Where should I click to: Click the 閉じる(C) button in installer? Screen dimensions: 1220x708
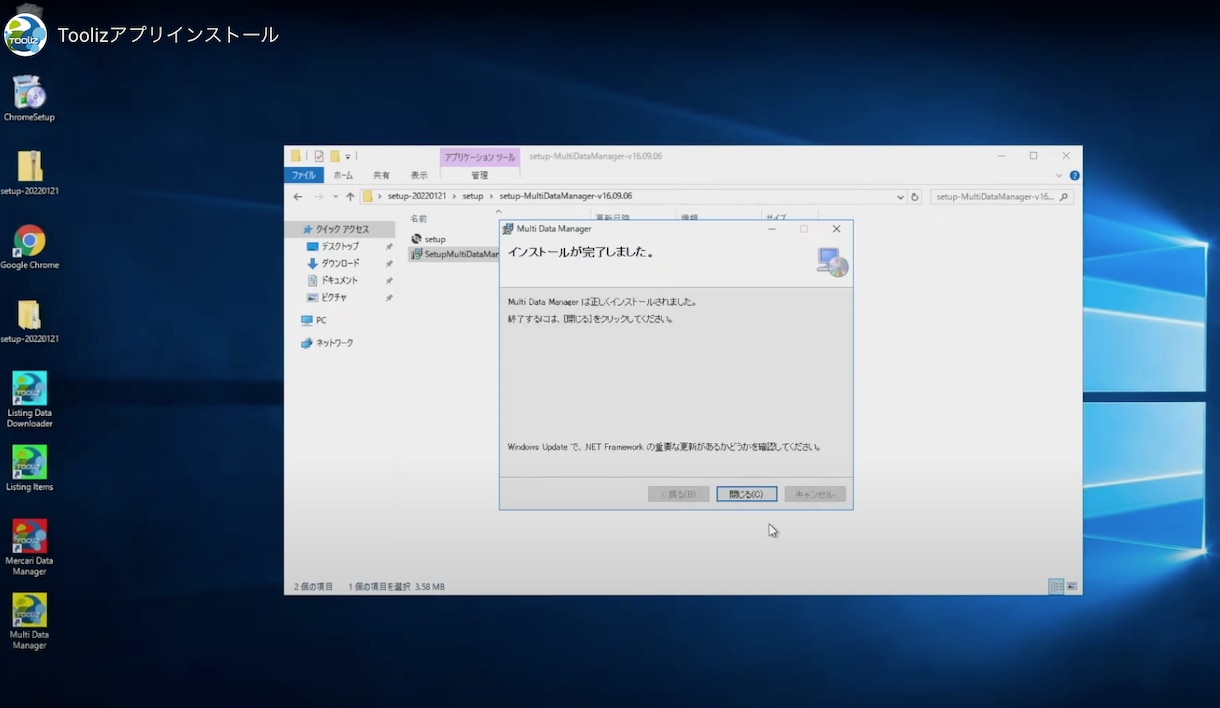coord(746,494)
